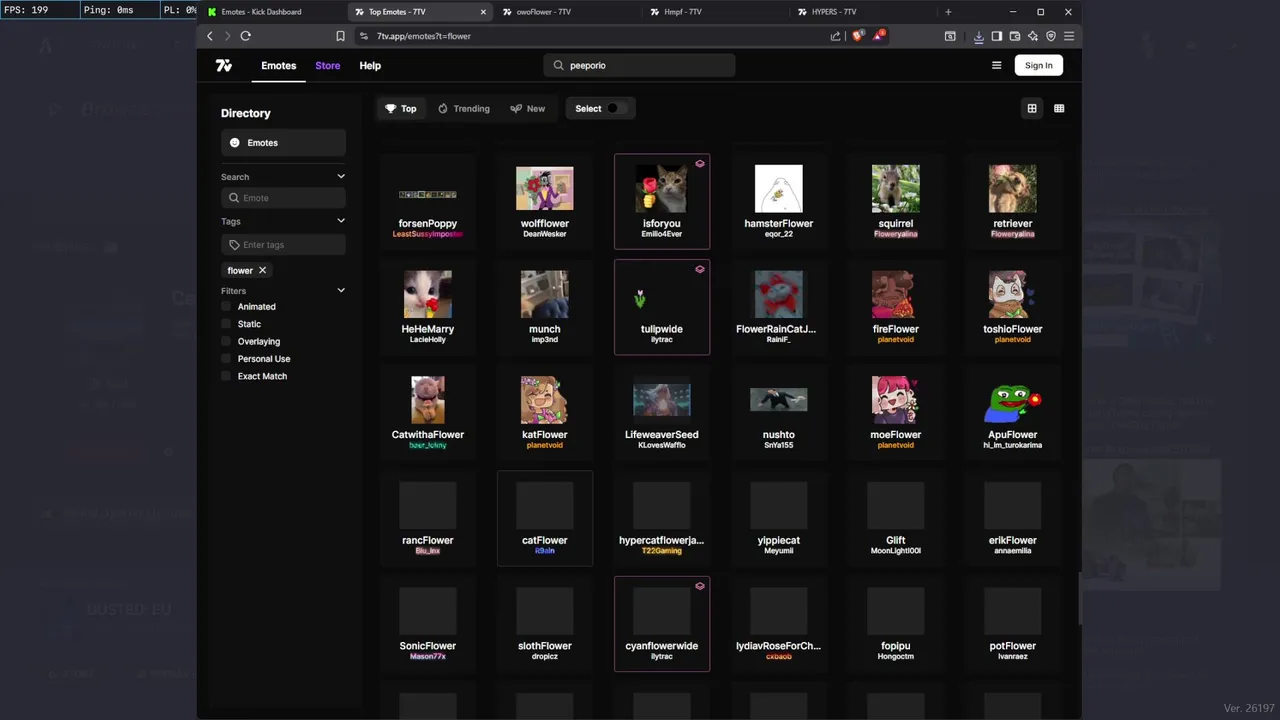Image resolution: width=1280 pixels, height=720 pixels.
Task: Collapse the Search section chevron
Action: tap(341, 177)
